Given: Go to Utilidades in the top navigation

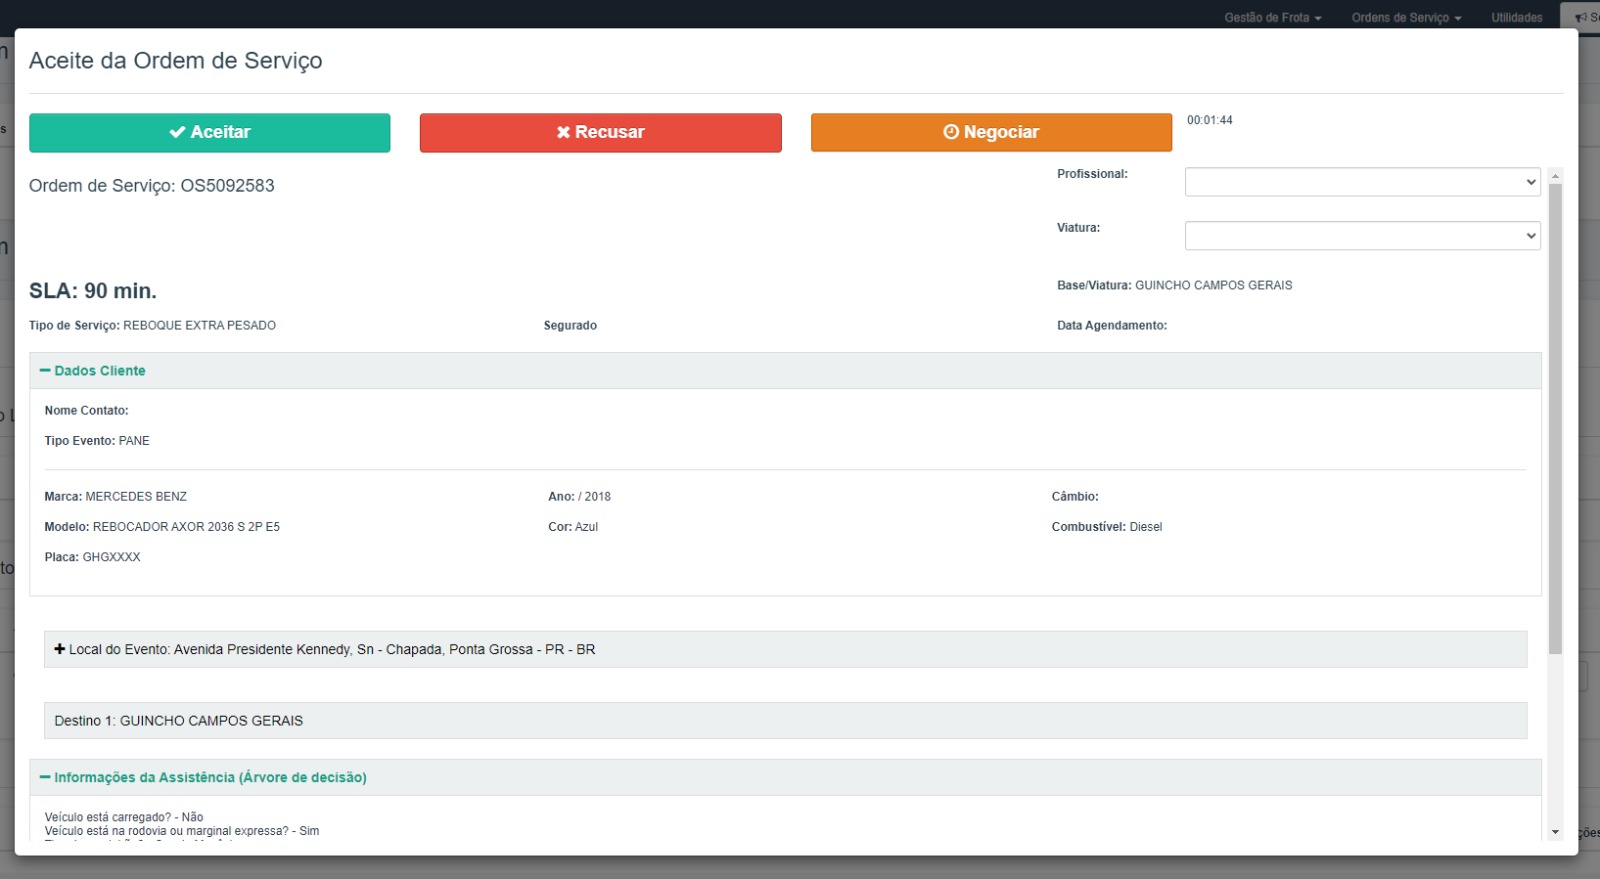Looking at the screenshot, I should tap(1516, 17).
